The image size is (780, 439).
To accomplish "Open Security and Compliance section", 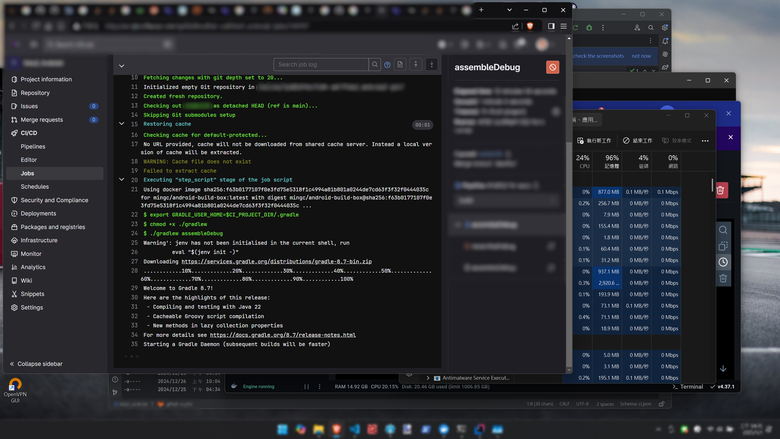I will pyautogui.click(x=49, y=200).
